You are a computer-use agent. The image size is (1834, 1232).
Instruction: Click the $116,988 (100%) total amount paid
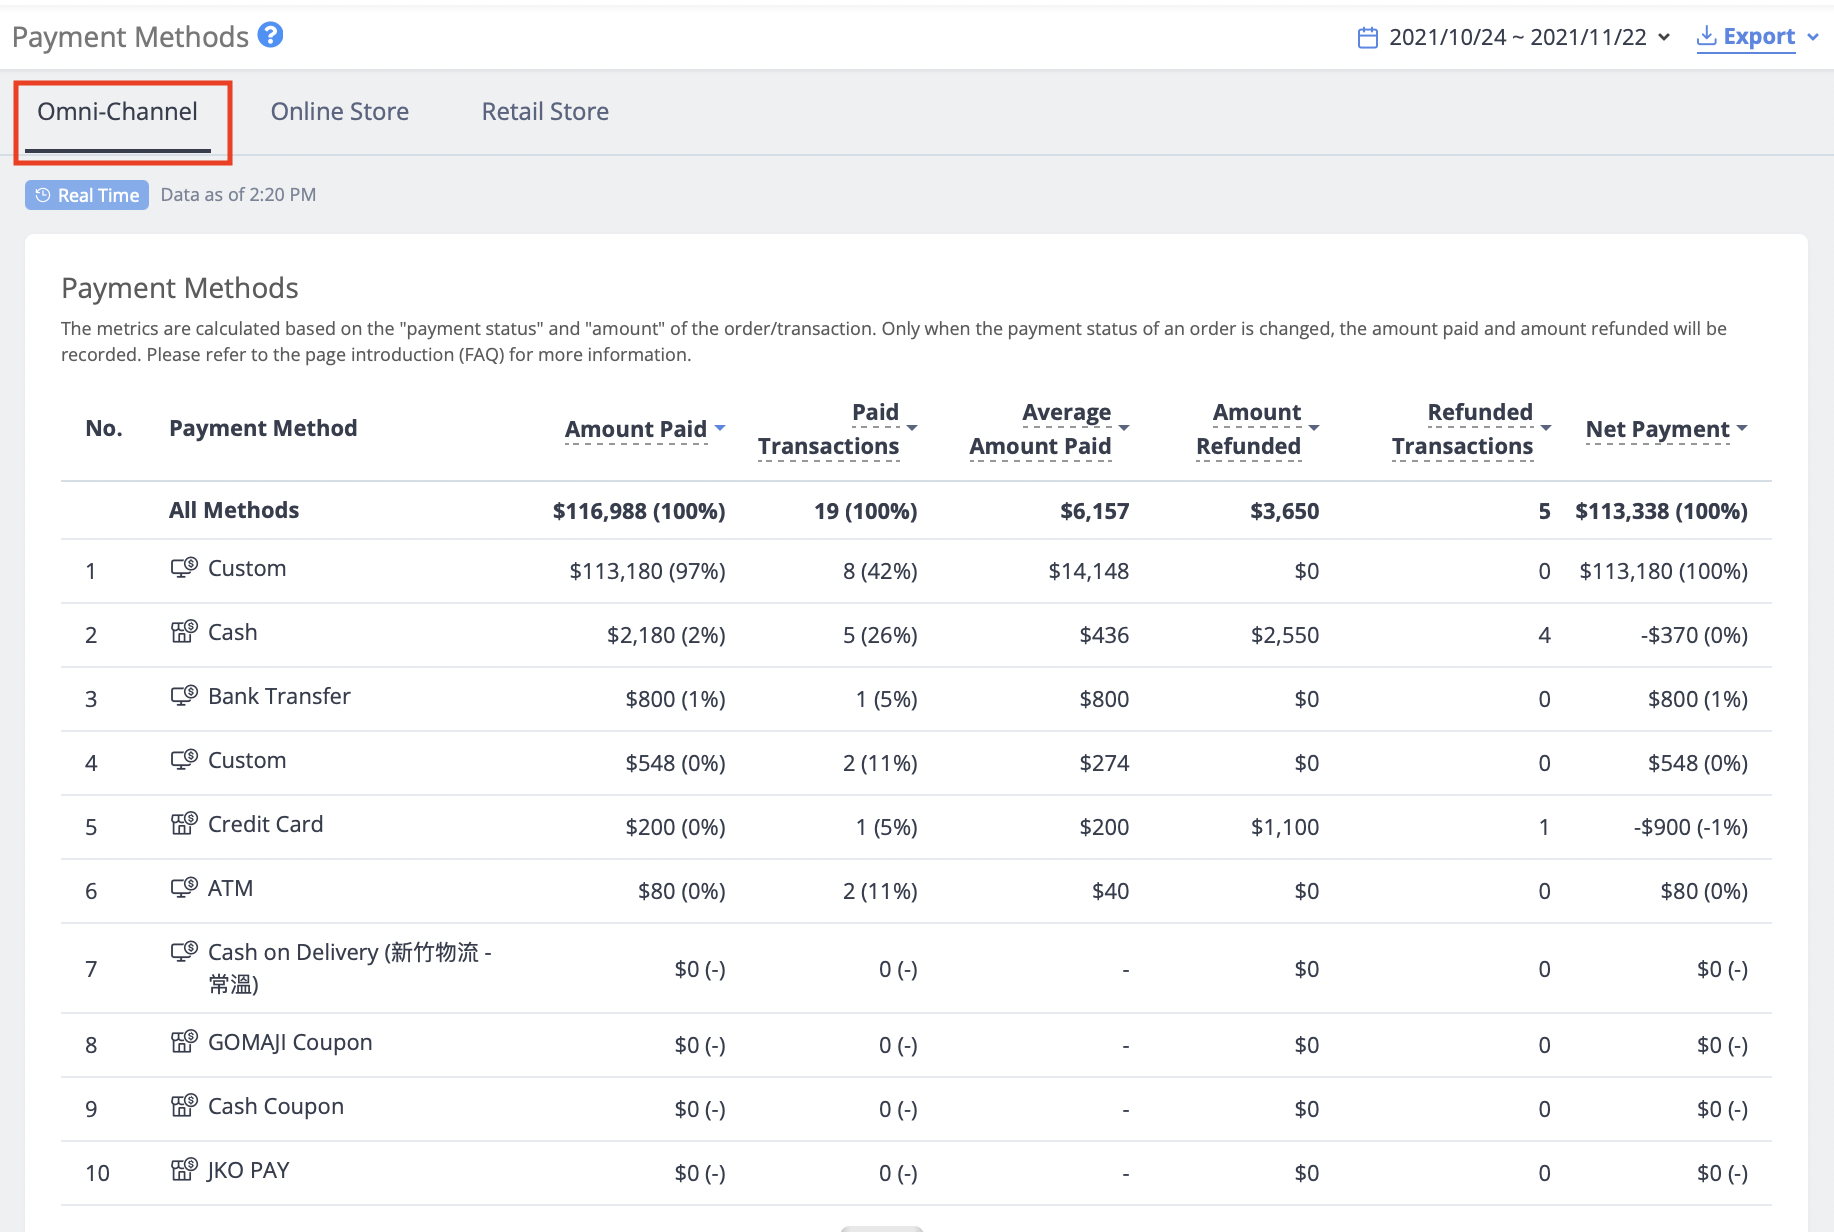point(639,511)
